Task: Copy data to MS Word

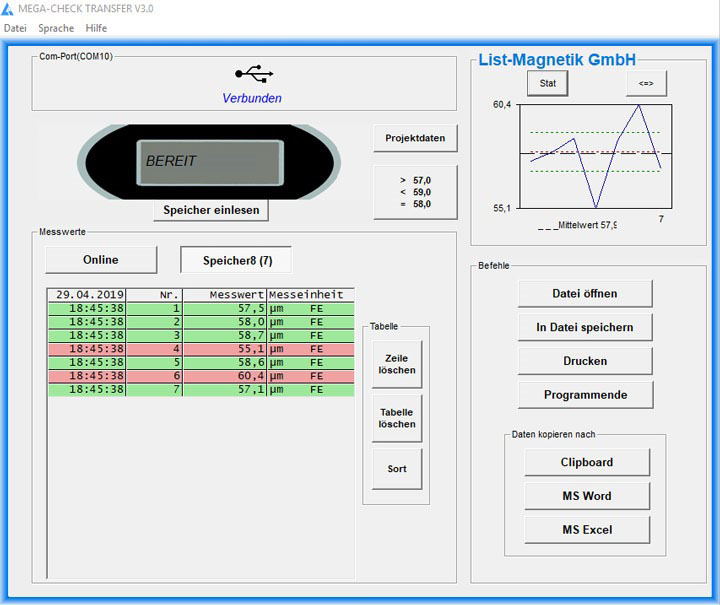Action: pyautogui.click(x=587, y=496)
